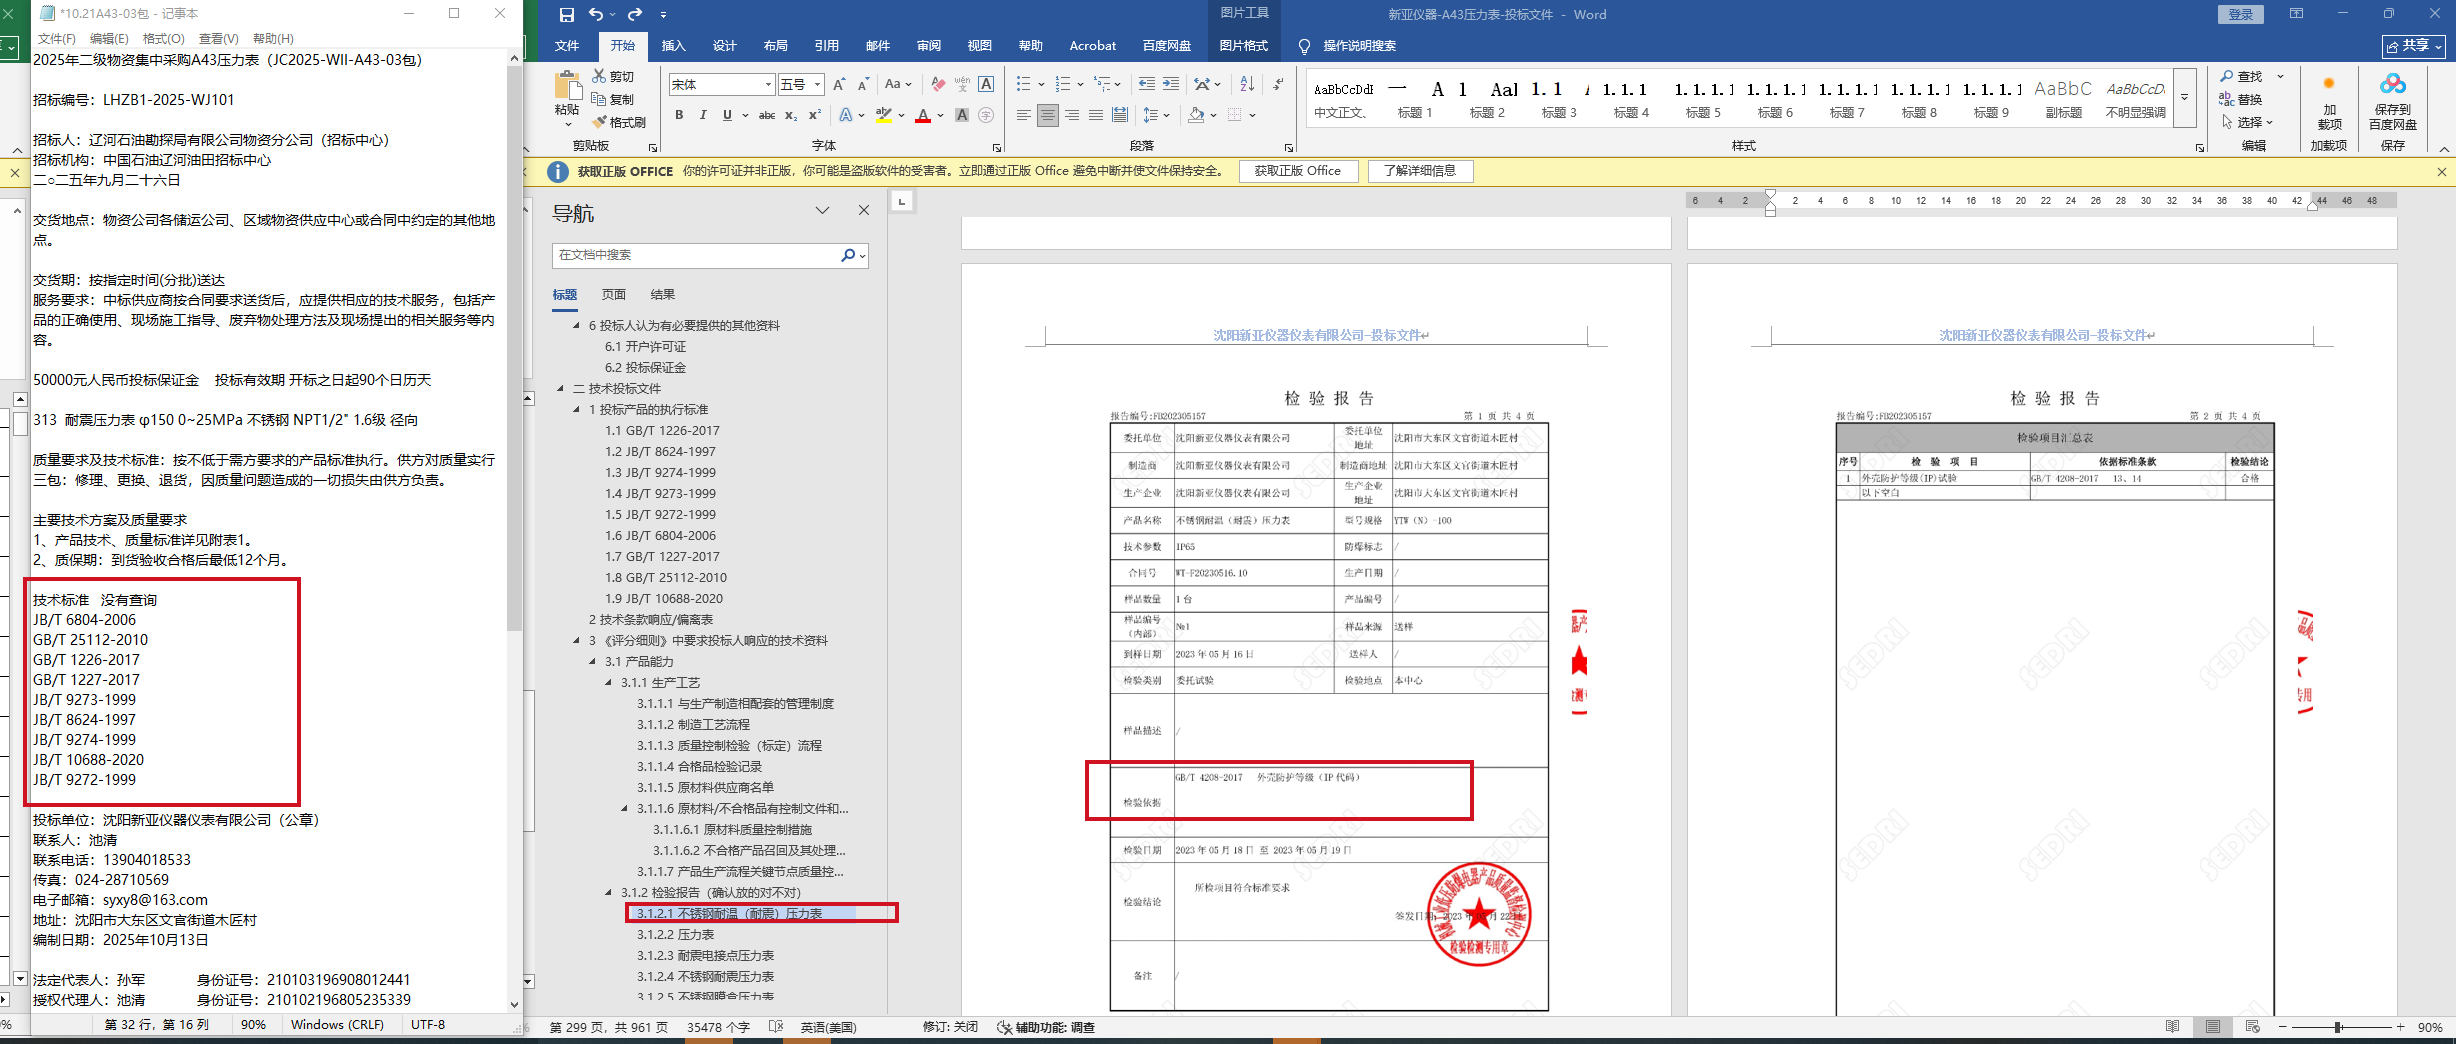This screenshot has width=2456, height=1044.
Task: Click the spelling check status bar icon
Action: [x=776, y=1027]
